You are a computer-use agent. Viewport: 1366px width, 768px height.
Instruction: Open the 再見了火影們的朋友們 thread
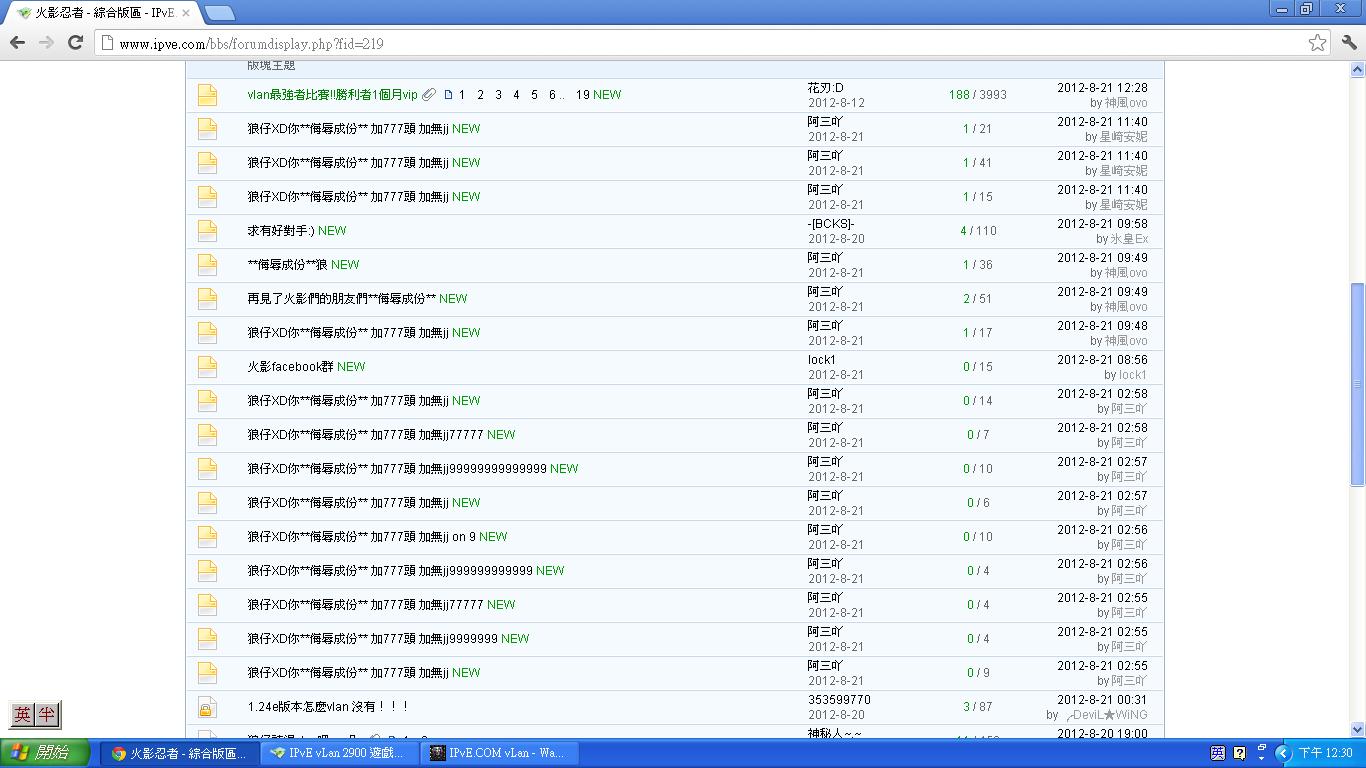(x=341, y=299)
